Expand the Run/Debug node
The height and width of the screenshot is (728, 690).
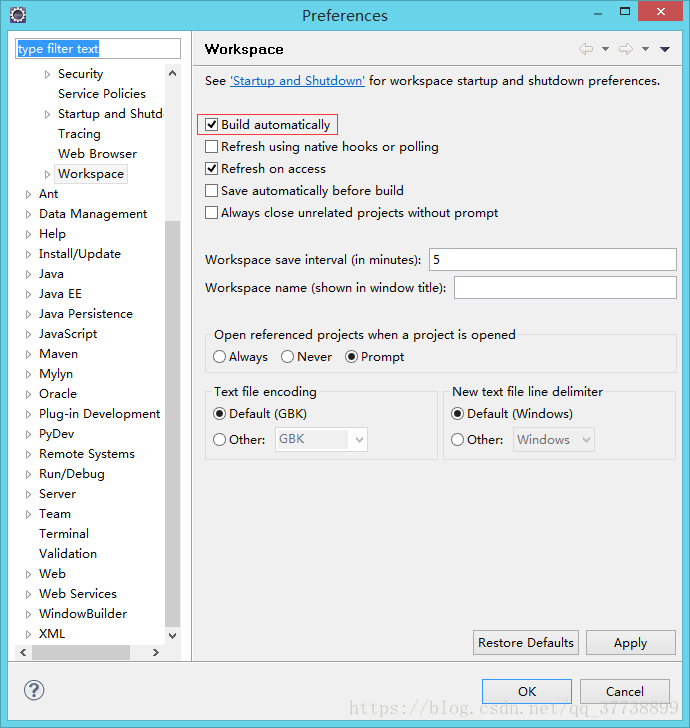[x=28, y=474]
